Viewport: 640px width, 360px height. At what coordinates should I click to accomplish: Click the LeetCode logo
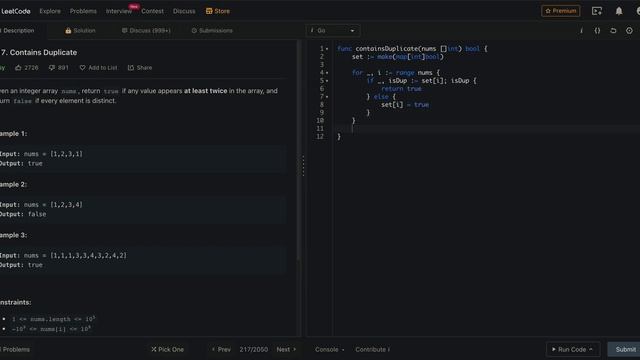point(15,11)
